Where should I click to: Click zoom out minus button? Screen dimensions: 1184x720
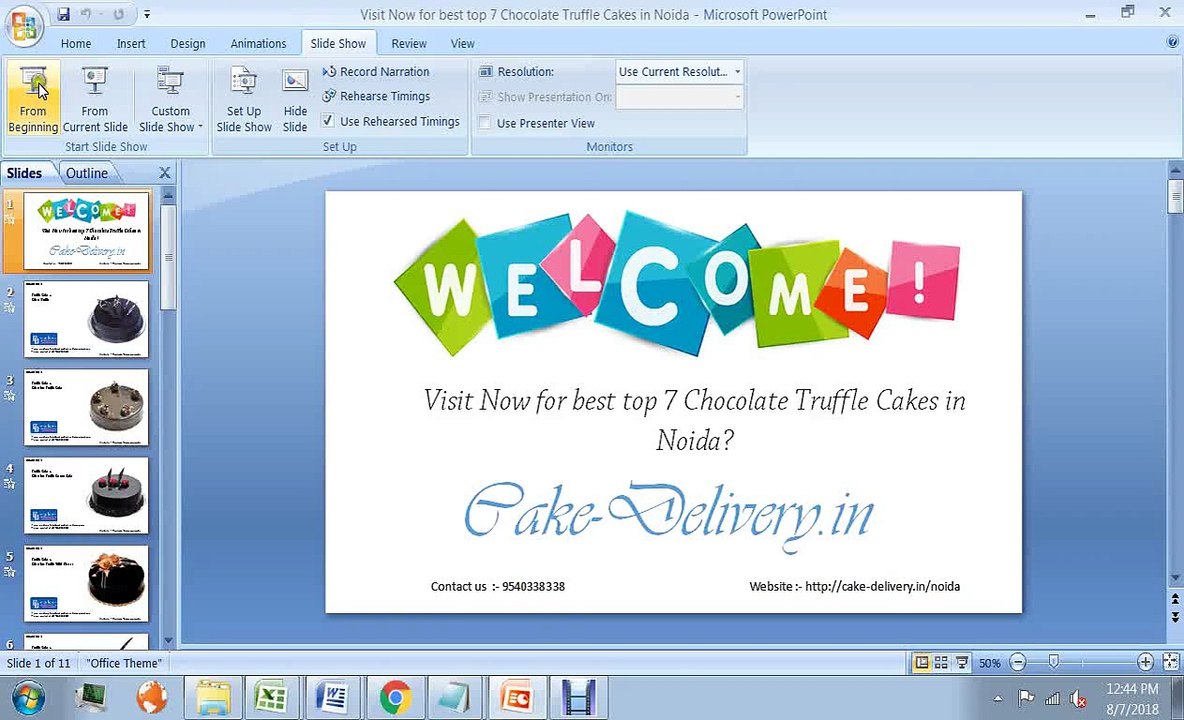[x=1018, y=663]
